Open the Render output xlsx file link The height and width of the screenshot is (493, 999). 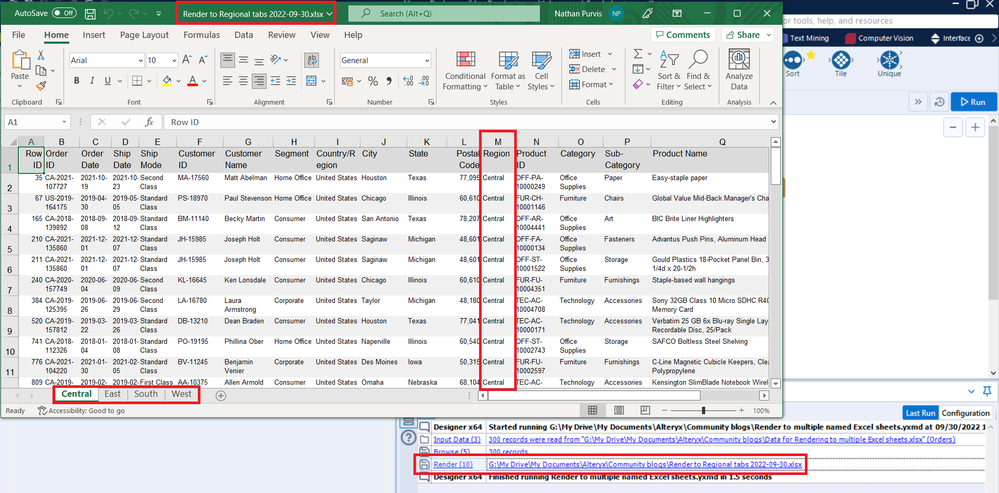pyautogui.click(x=644, y=465)
